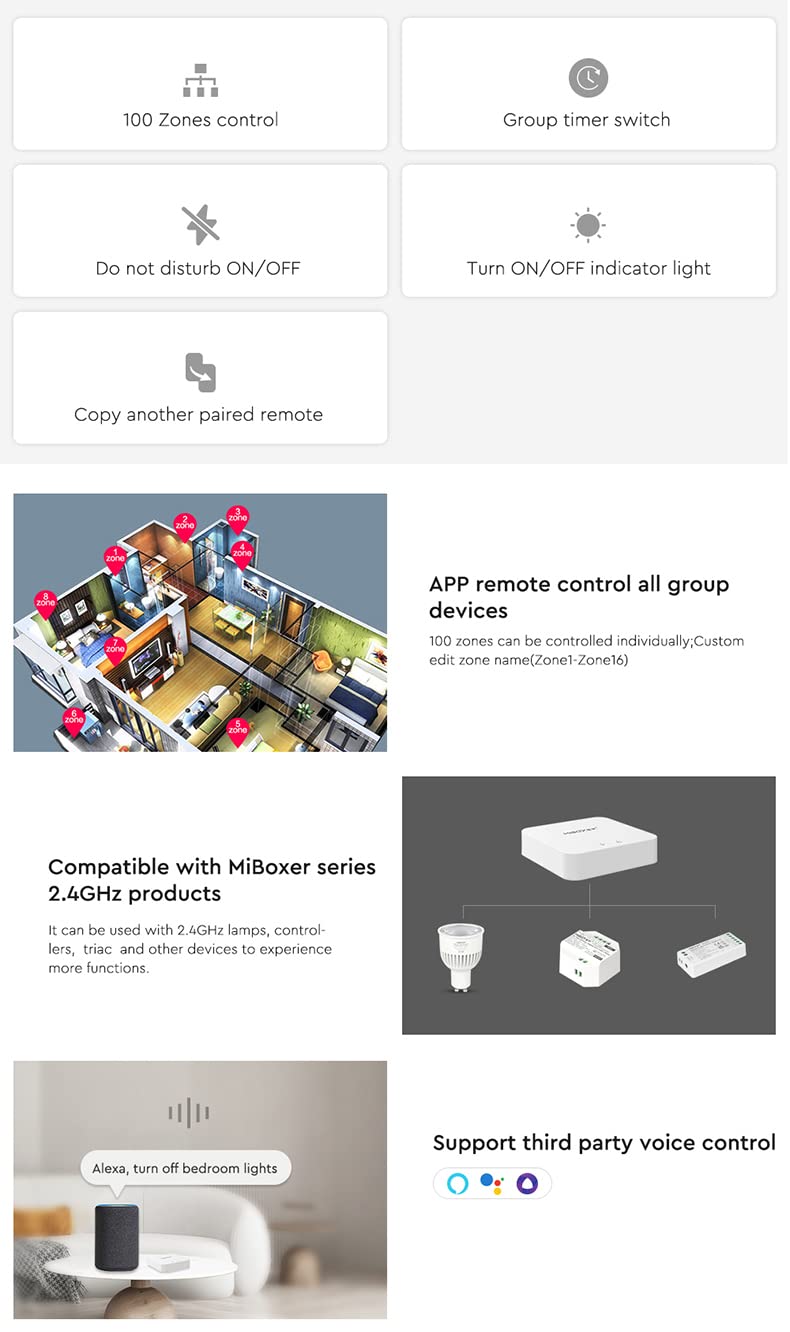Click the Do not disturb lightning icon

coord(200,225)
